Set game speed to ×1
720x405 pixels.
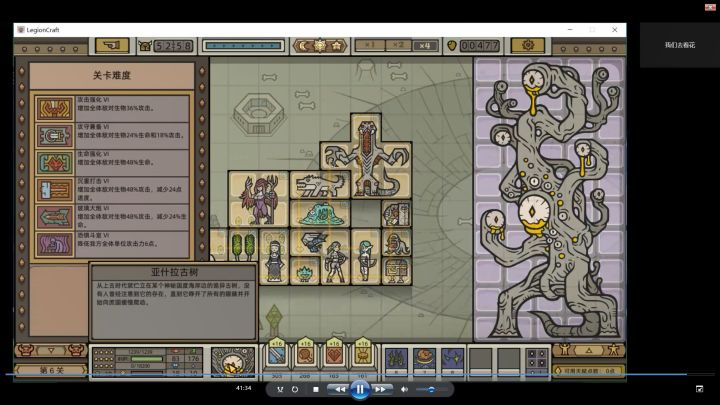pyautogui.click(x=369, y=45)
